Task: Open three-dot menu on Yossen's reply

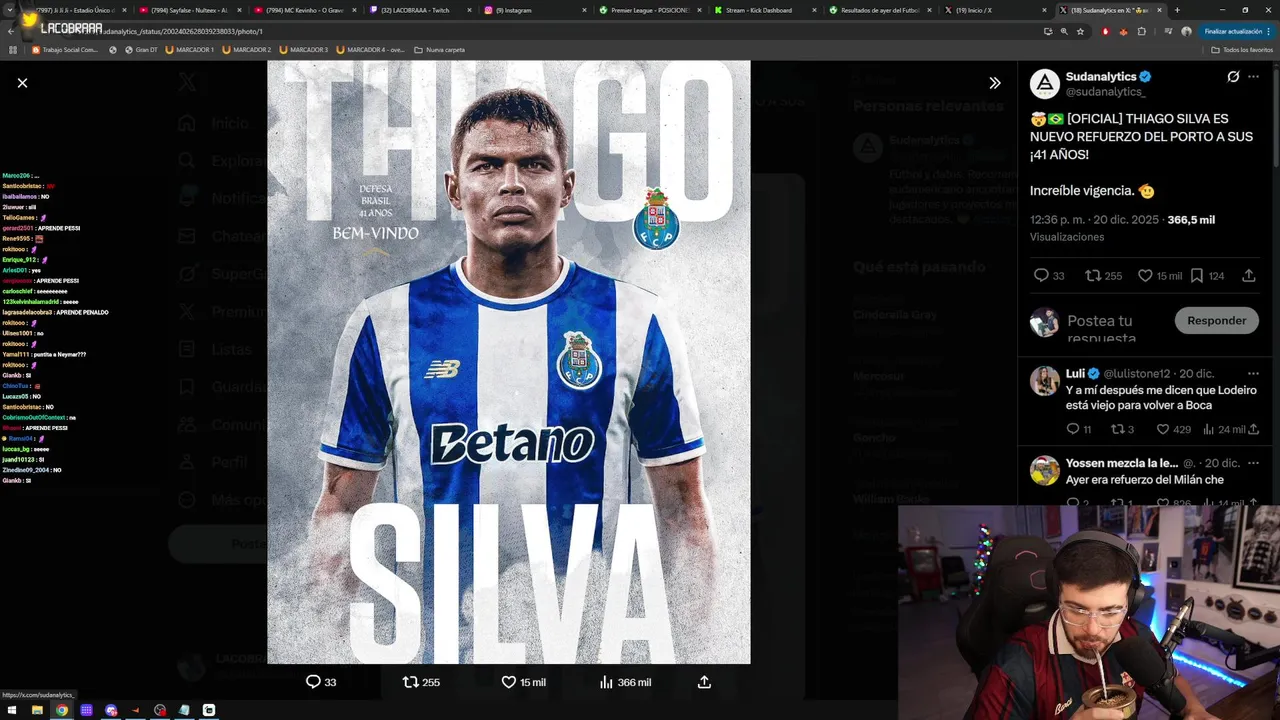Action: 1253,463
